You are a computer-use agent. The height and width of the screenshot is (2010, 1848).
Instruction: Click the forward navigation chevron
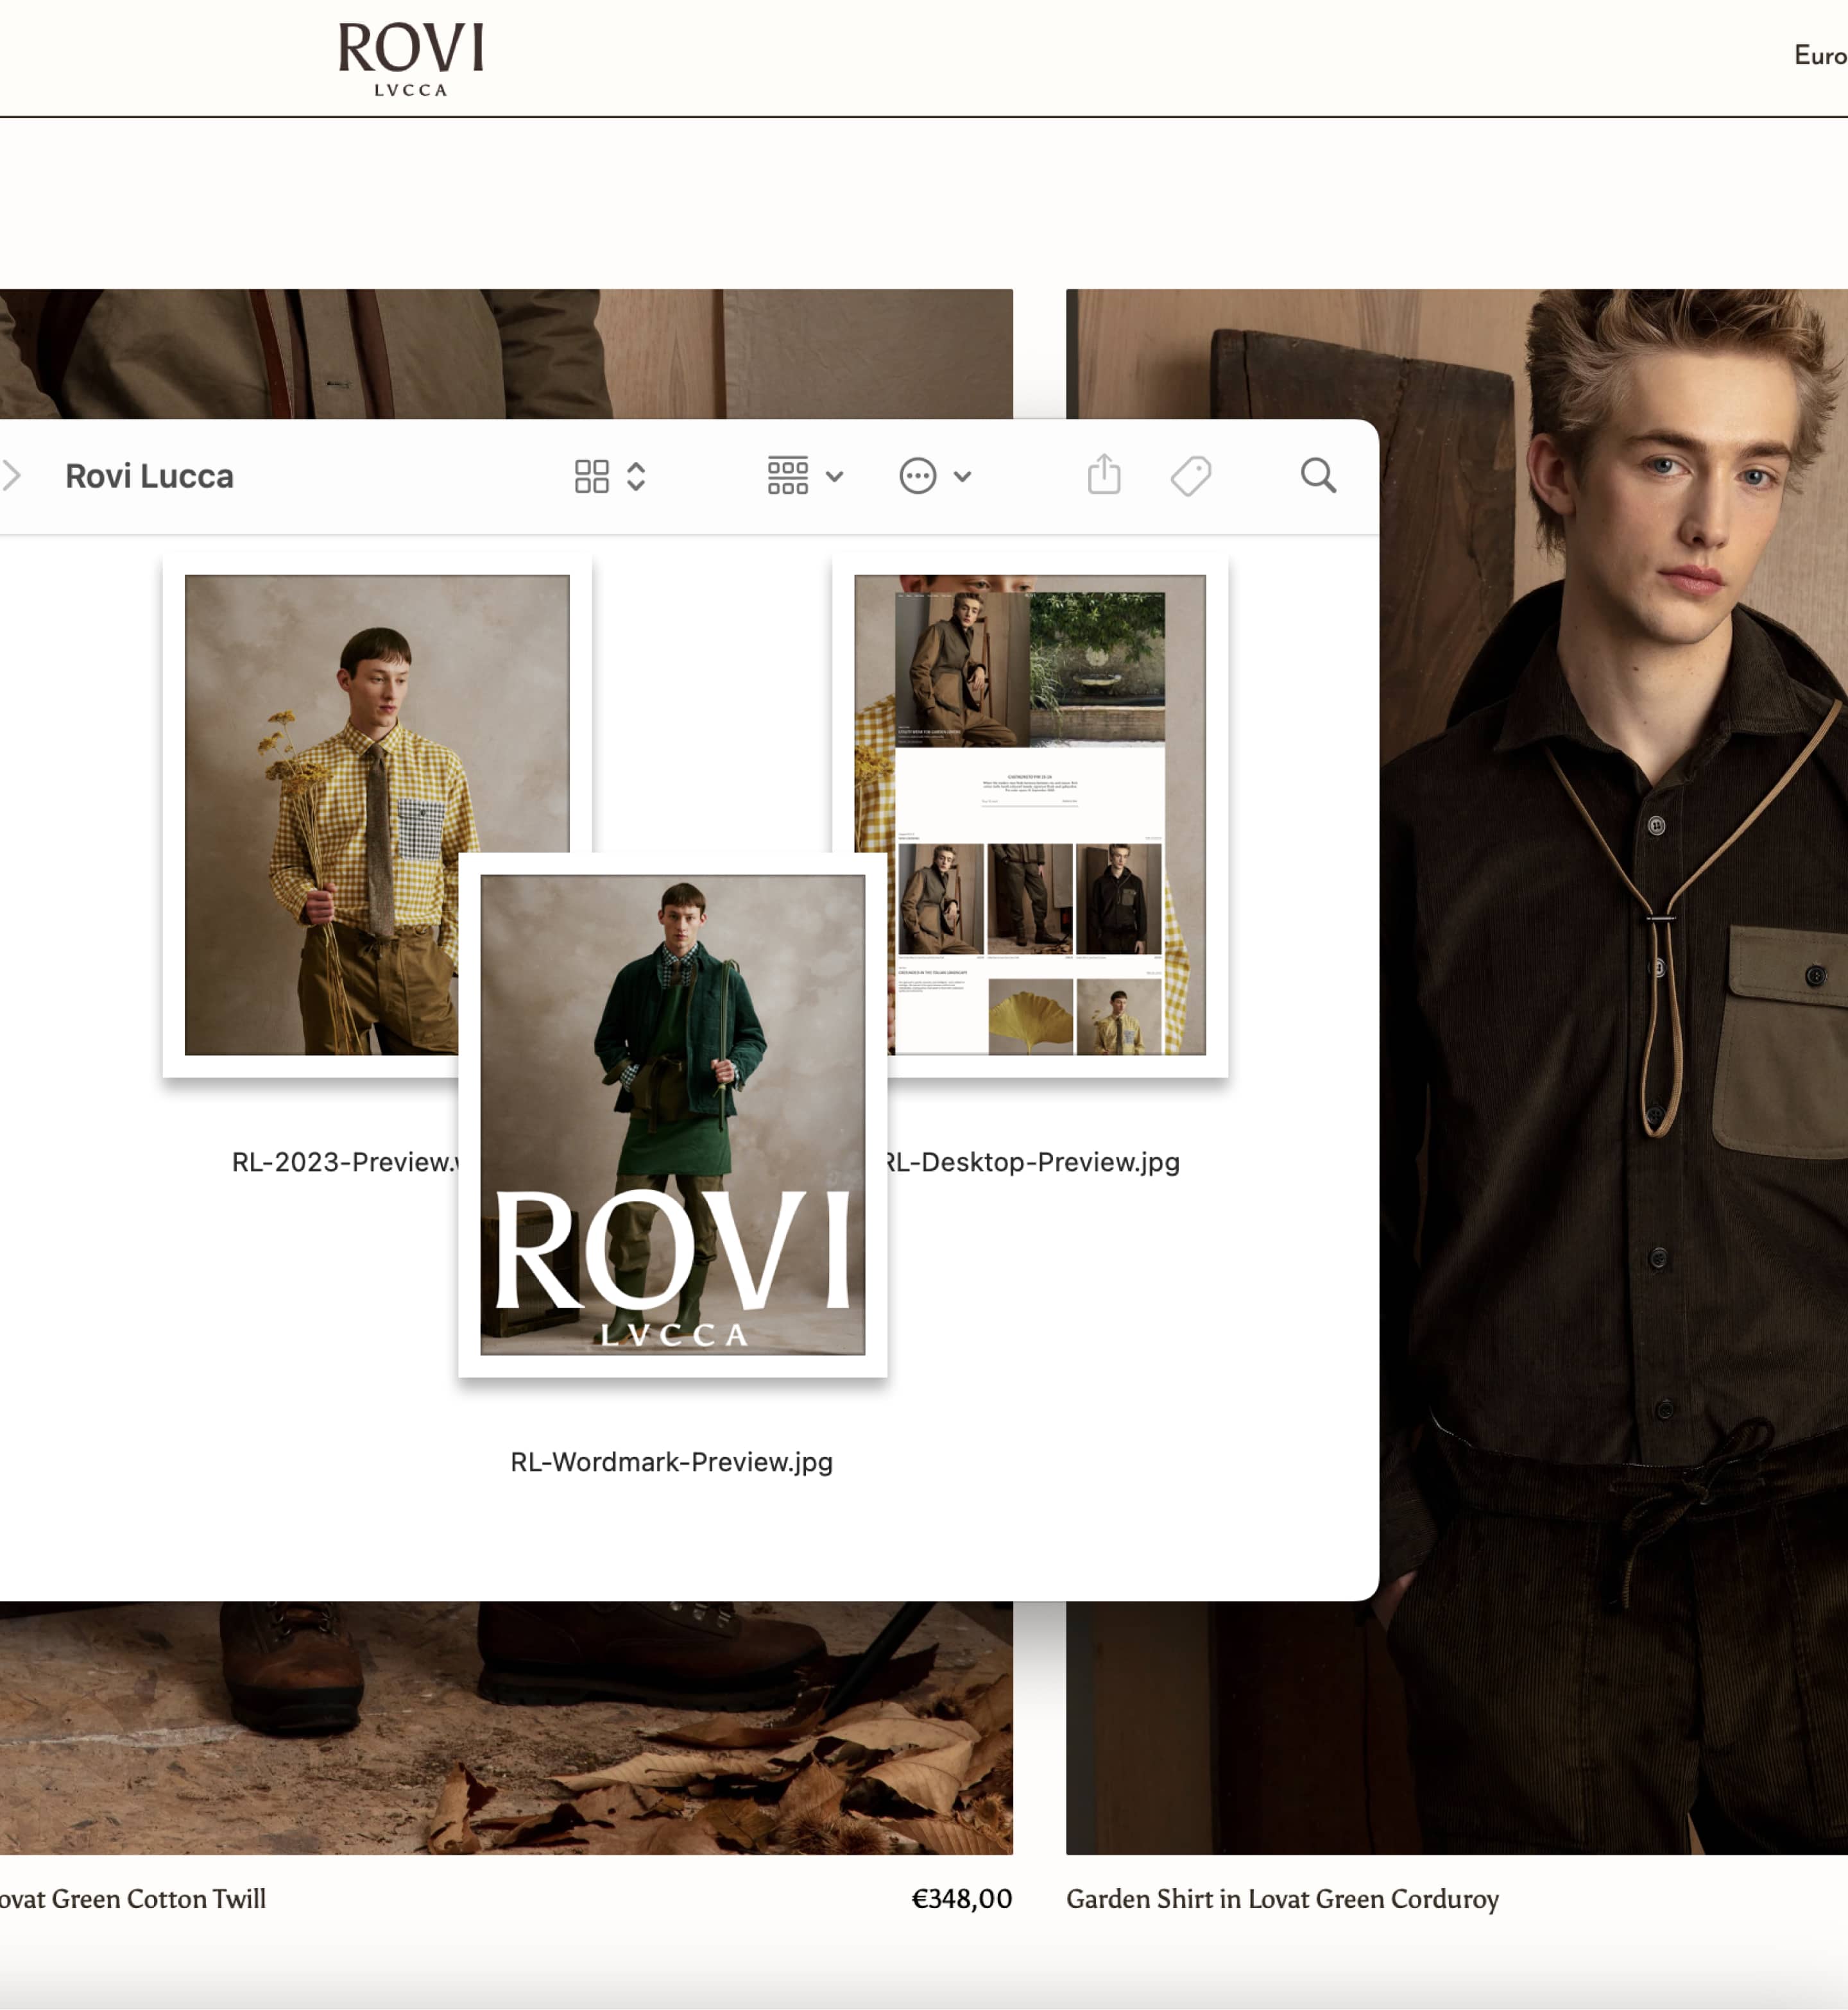tap(12, 476)
